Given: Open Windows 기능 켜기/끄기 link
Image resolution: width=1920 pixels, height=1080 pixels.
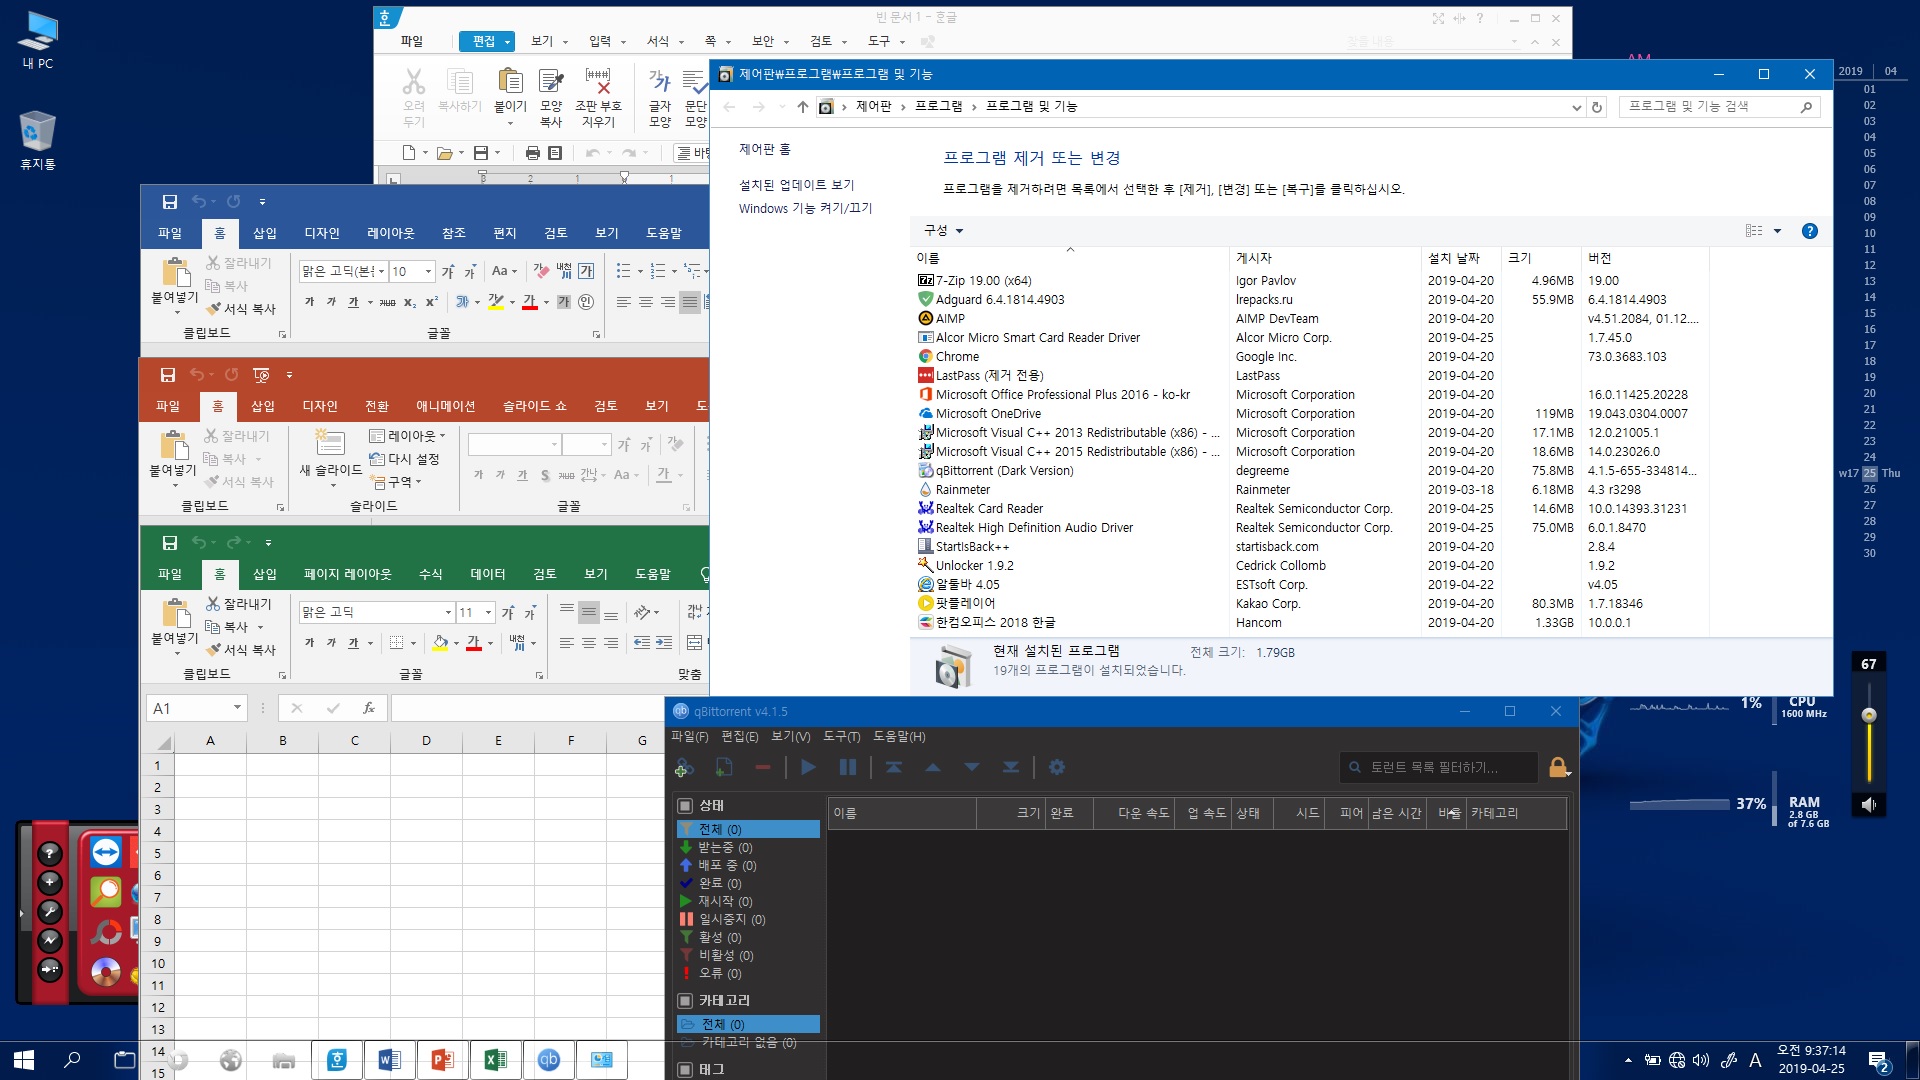Looking at the screenshot, I should click(x=805, y=209).
